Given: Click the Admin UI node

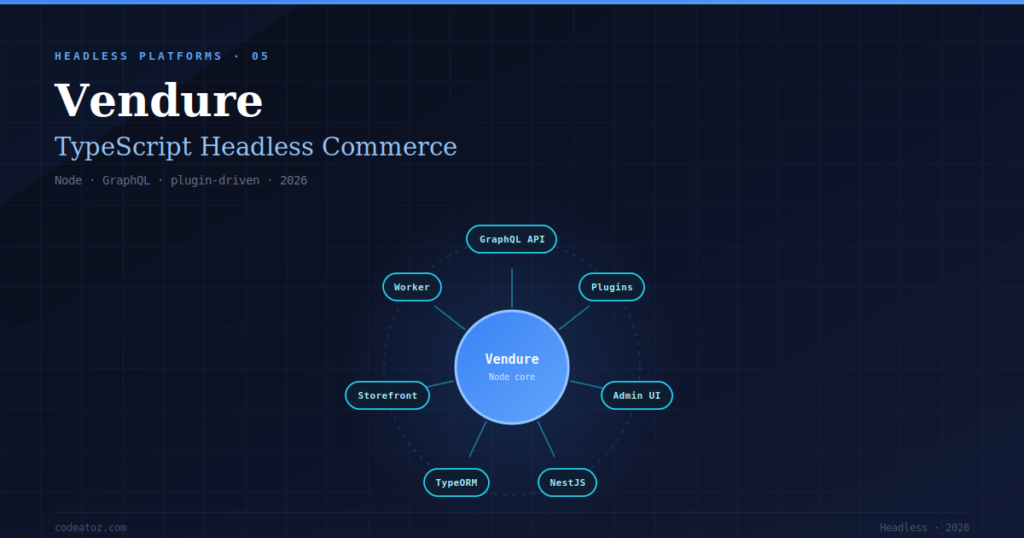Looking at the screenshot, I should coord(637,395).
